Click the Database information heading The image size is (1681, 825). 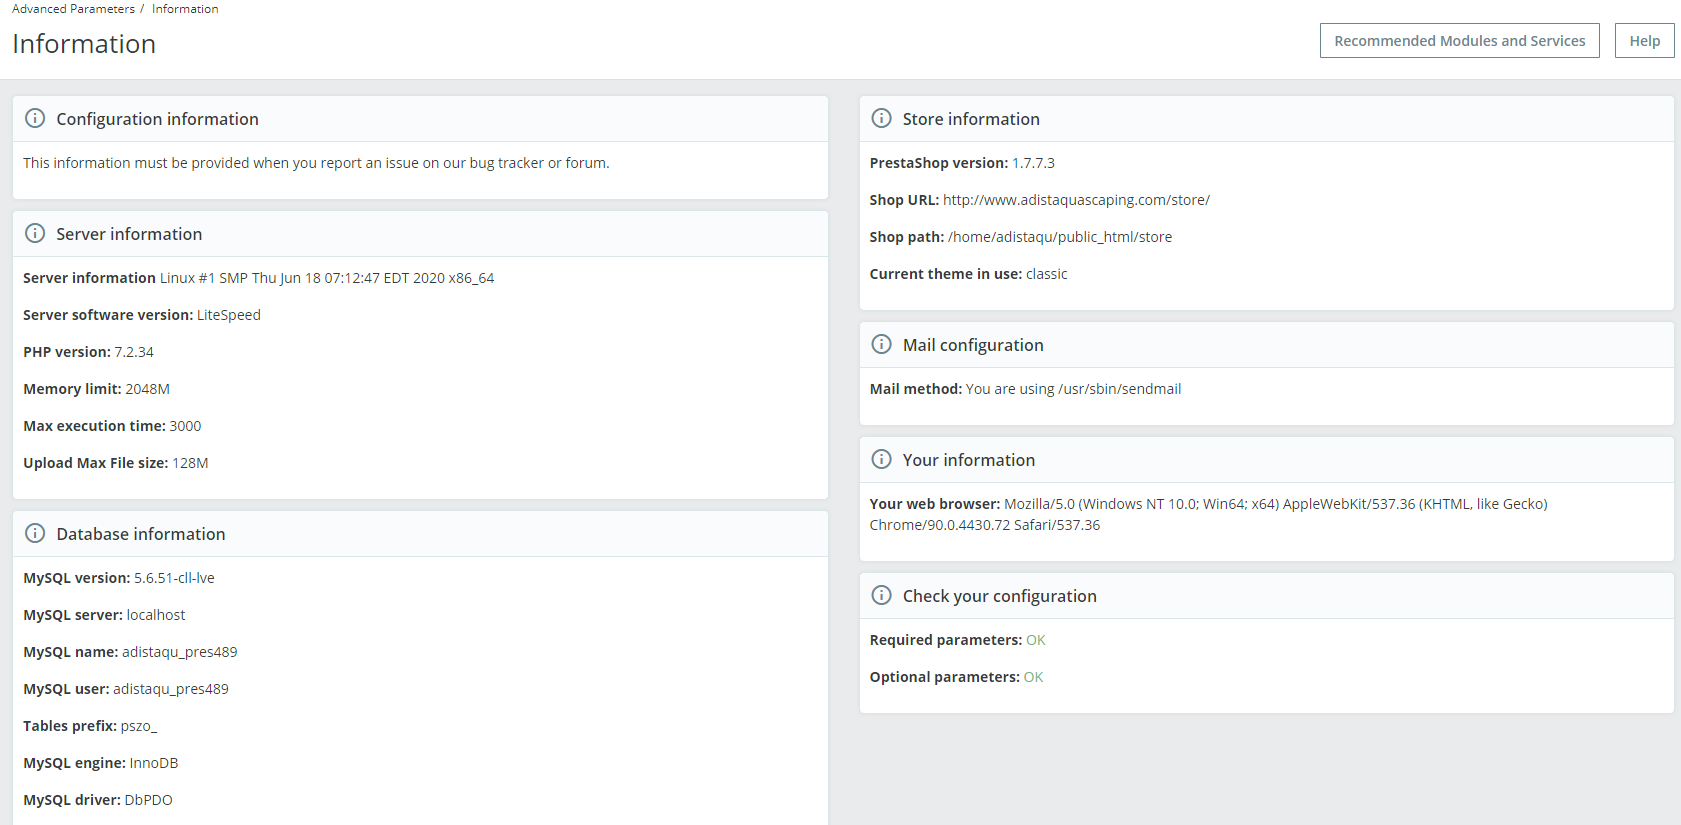[140, 534]
